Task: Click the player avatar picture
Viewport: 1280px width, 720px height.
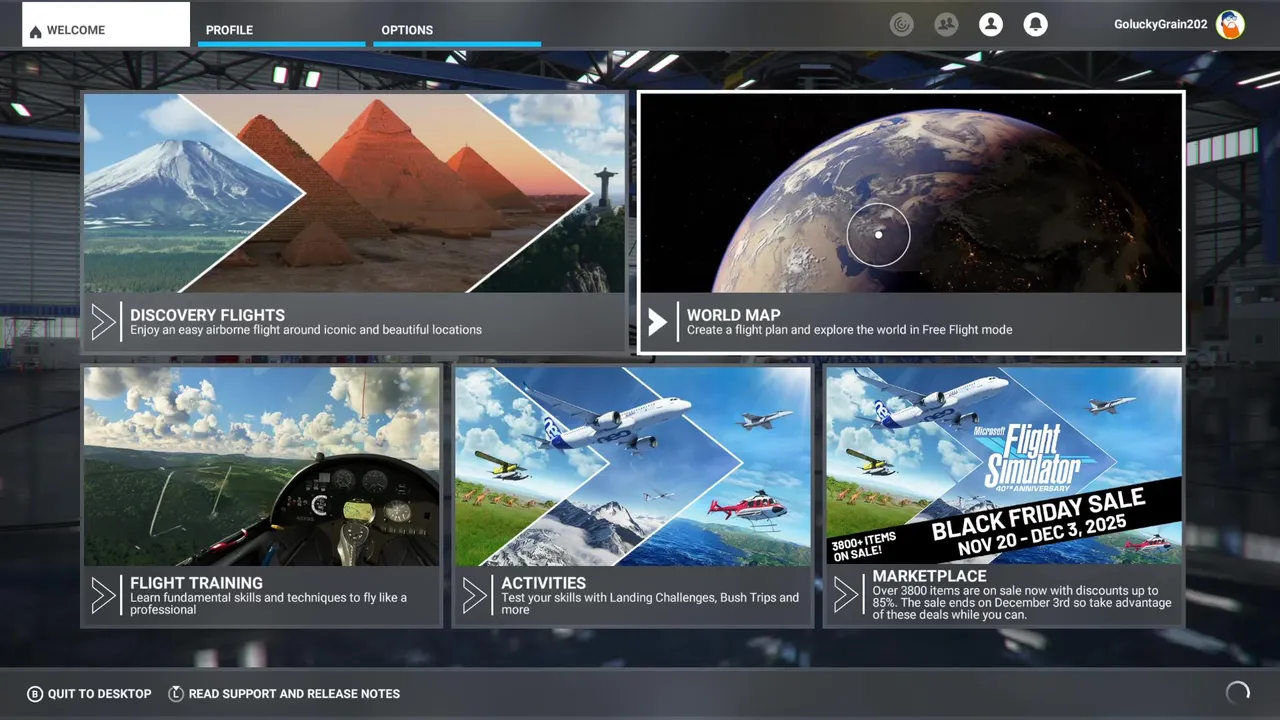Action: [x=1230, y=25]
